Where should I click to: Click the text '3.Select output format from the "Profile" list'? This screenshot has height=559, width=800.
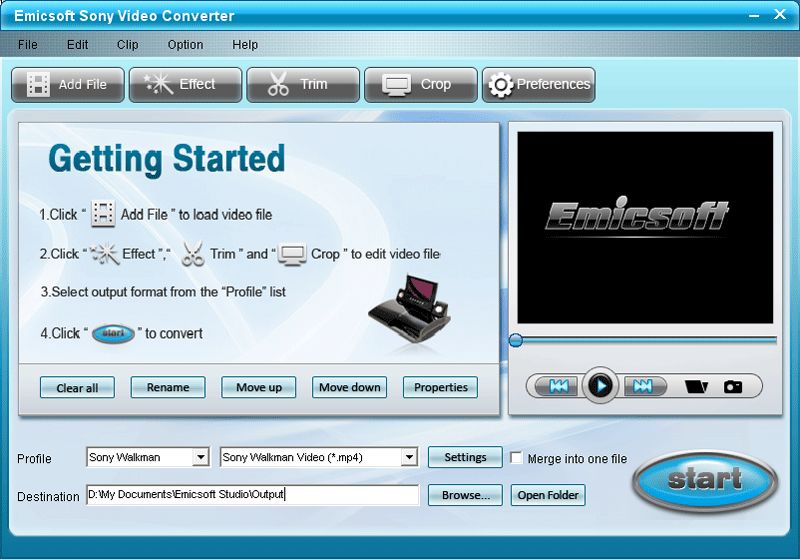[163, 292]
